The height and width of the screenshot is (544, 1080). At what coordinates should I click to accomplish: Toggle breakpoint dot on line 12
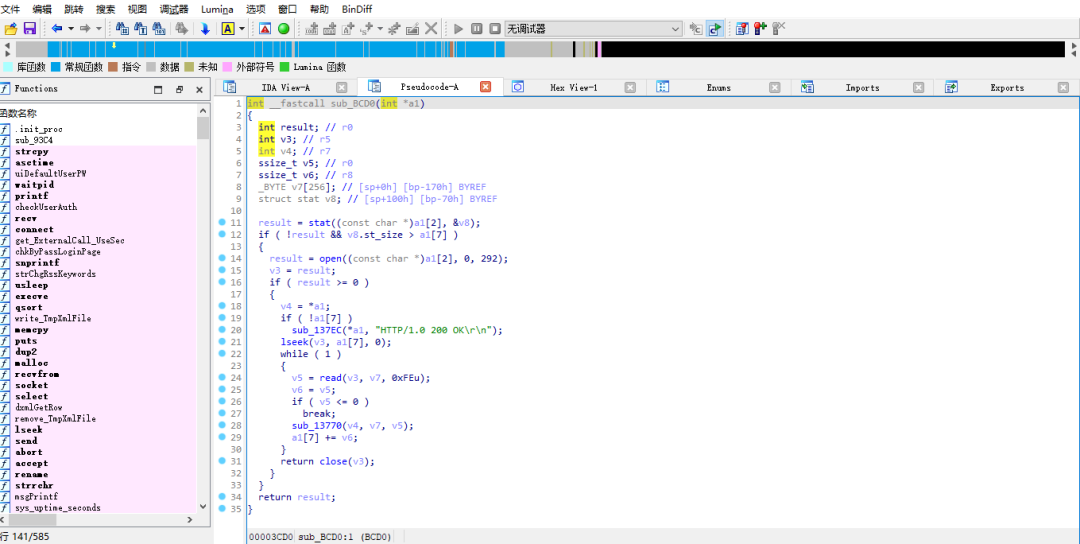coord(222,234)
